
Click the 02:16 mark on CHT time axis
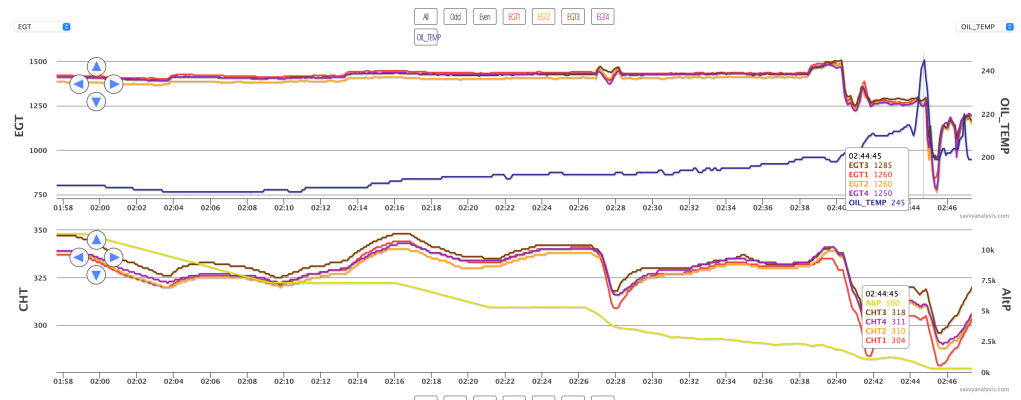click(394, 381)
